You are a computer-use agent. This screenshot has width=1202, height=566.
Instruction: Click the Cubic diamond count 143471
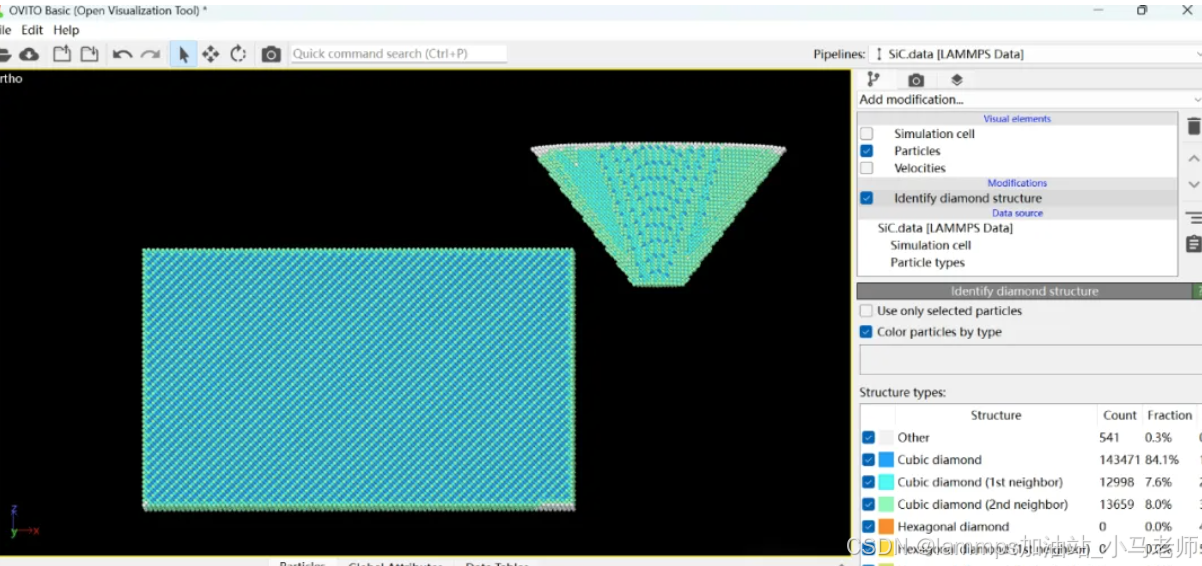(1119, 460)
